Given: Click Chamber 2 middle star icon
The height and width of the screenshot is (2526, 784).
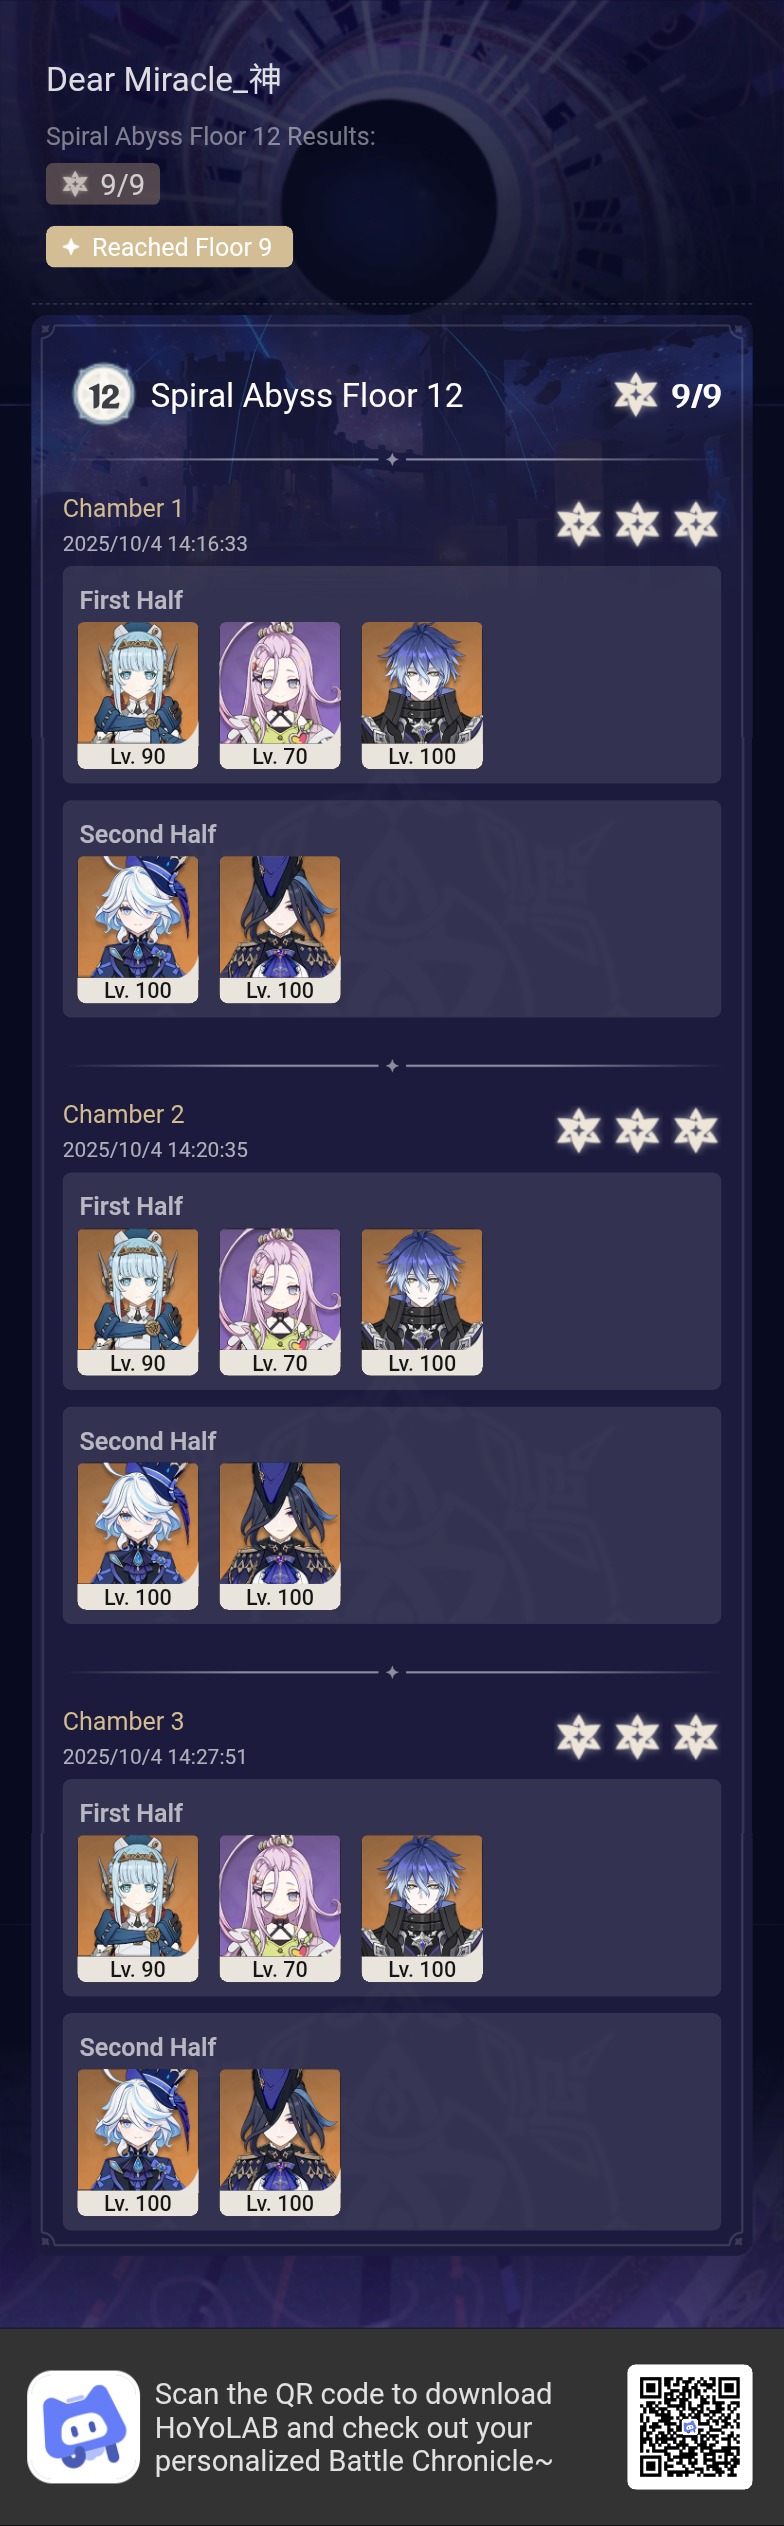Looking at the screenshot, I should (637, 1131).
